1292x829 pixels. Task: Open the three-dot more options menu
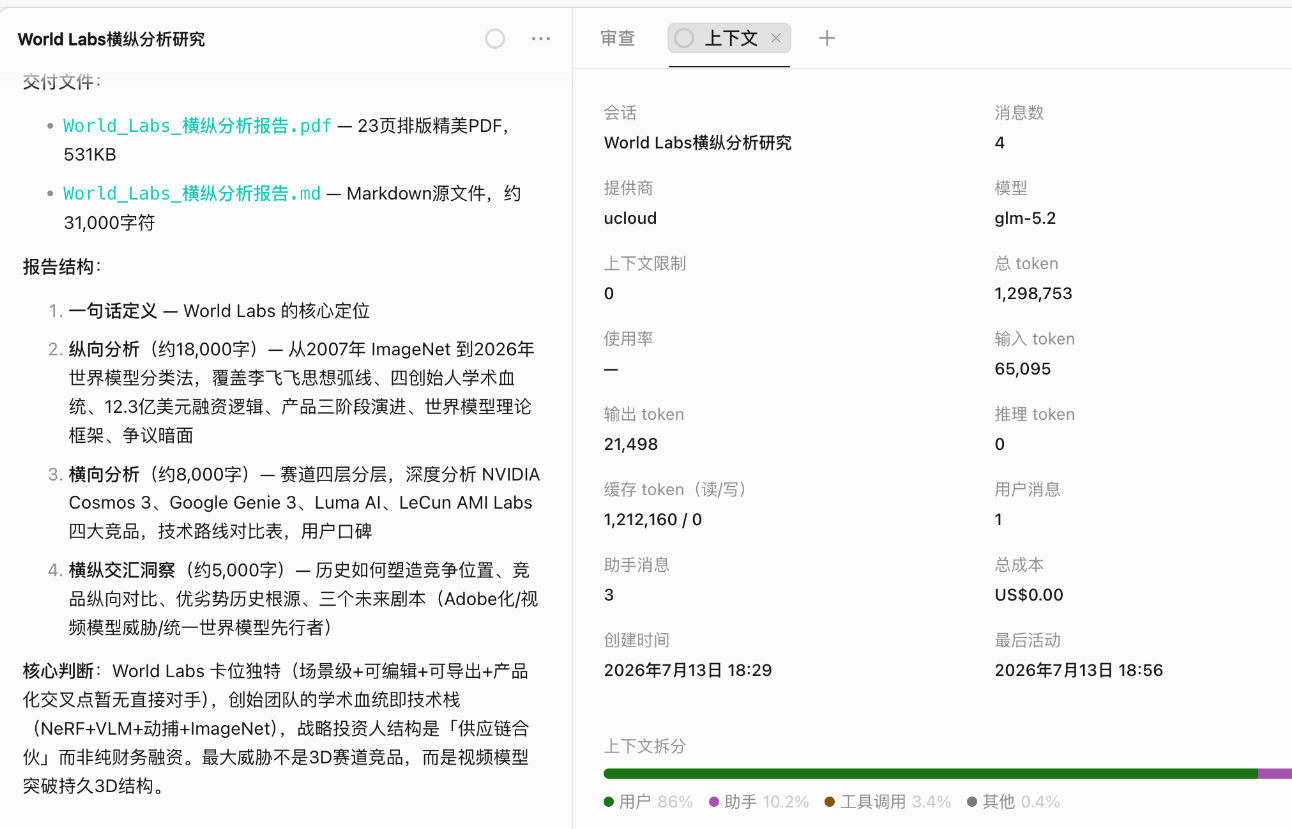(x=541, y=39)
